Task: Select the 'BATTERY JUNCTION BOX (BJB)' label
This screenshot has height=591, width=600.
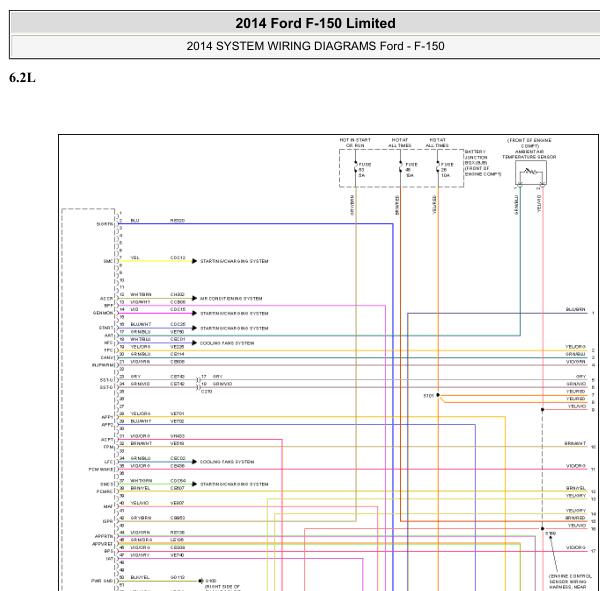Action: pyautogui.click(x=476, y=157)
